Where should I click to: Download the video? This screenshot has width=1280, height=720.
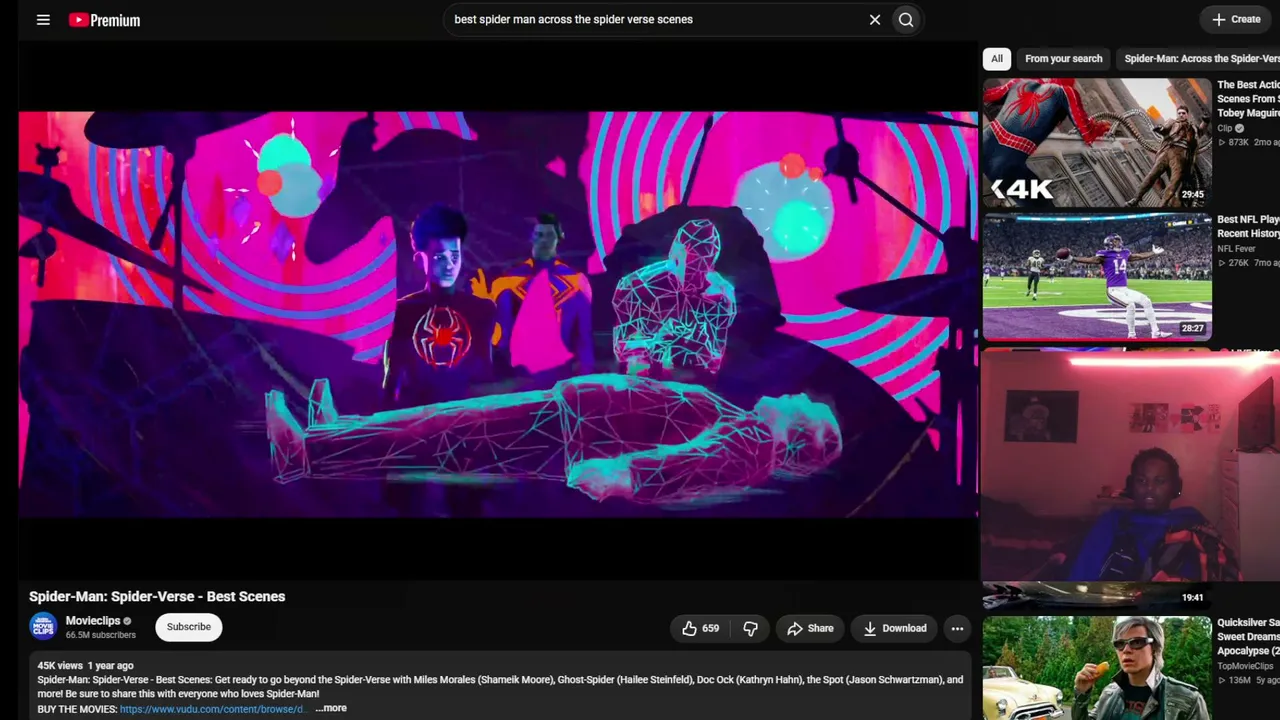coord(894,628)
